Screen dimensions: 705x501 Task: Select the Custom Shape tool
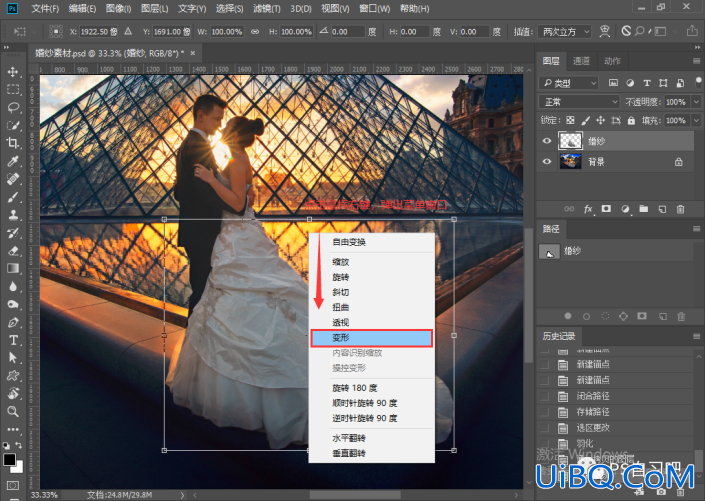click(x=13, y=376)
